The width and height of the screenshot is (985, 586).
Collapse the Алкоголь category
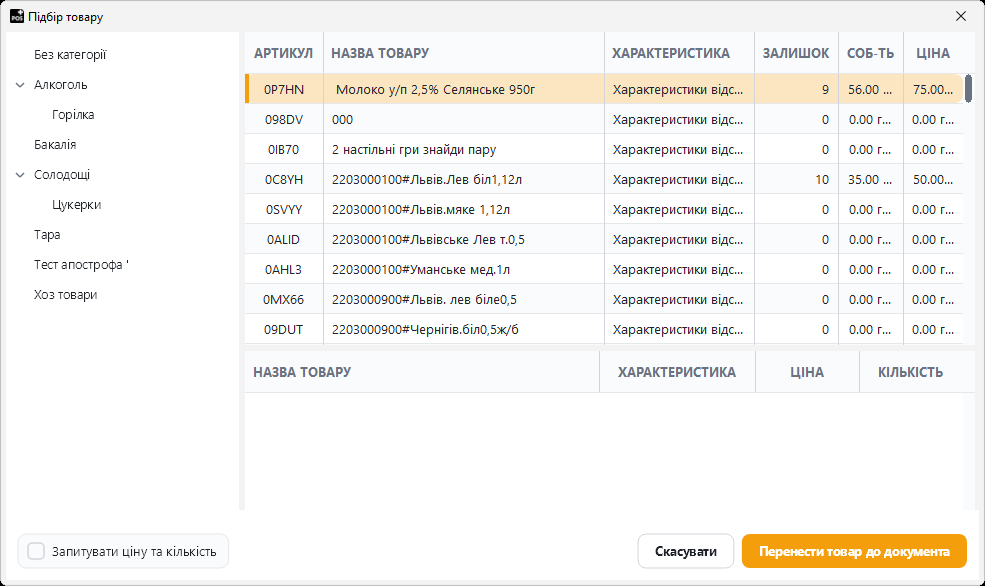(x=20, y=85)
